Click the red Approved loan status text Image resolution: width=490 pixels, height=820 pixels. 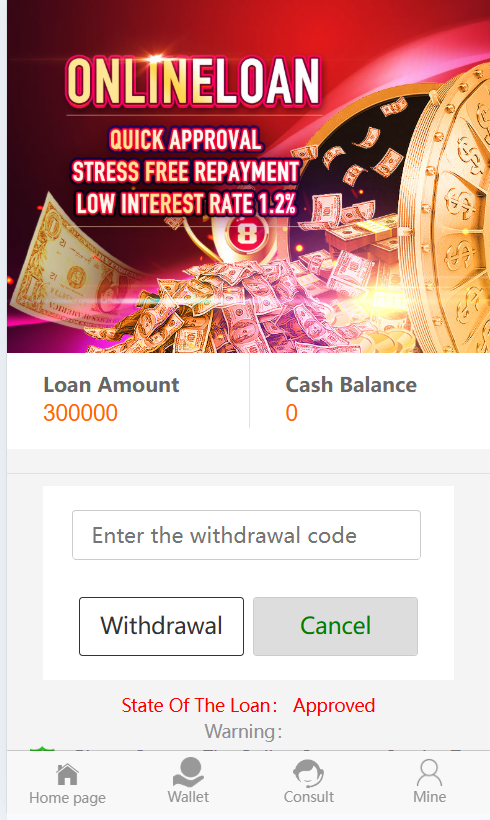click(334, 705)
